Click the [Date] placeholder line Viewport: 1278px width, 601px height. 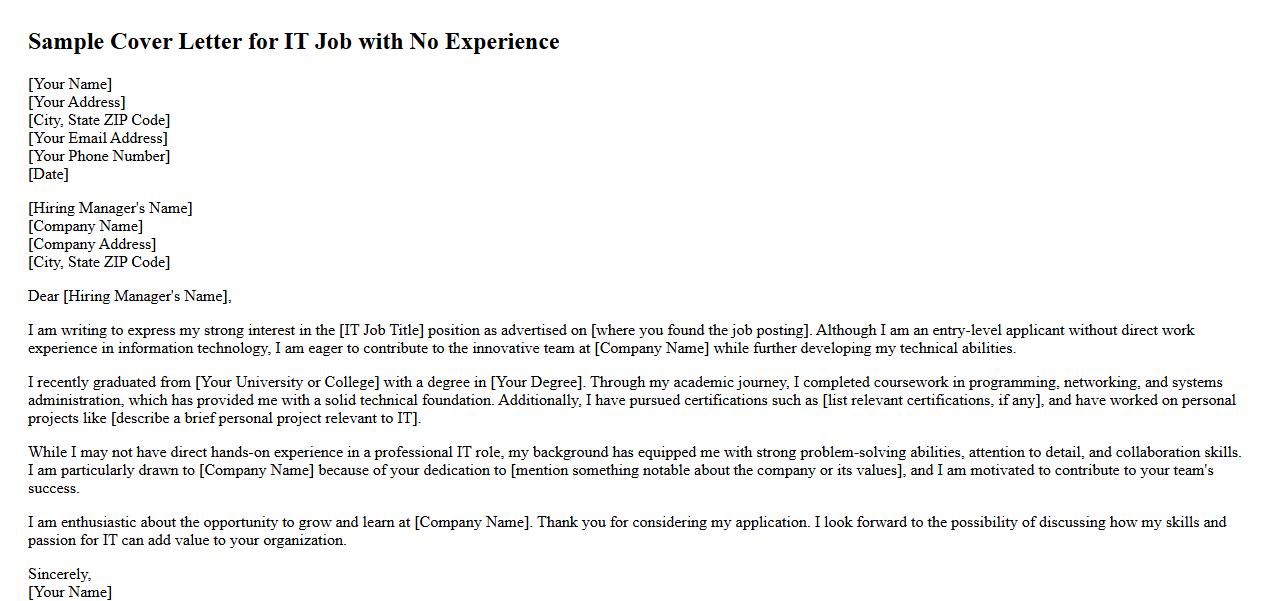48,174
